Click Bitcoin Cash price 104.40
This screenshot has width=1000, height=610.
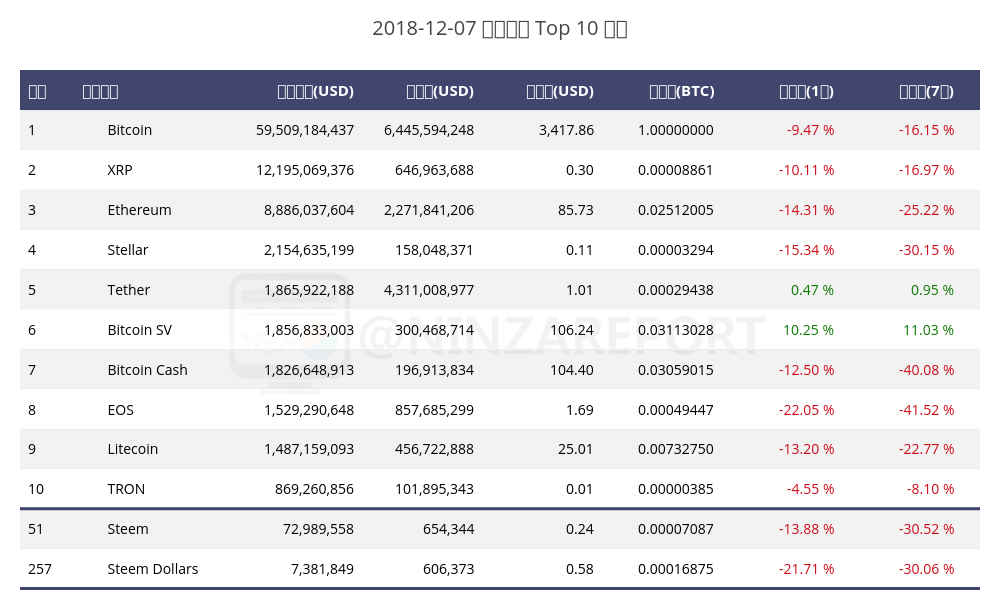click(x=572, y=370)
